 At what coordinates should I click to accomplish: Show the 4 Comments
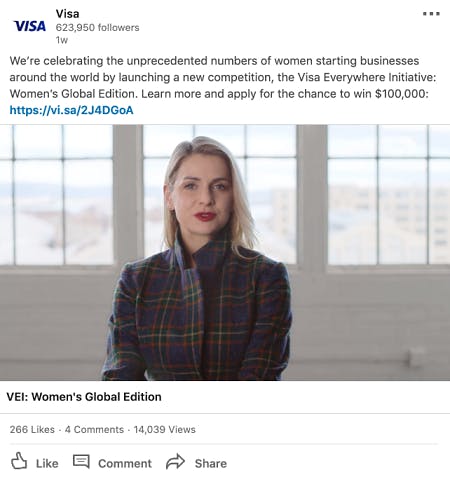coord(94,429)
